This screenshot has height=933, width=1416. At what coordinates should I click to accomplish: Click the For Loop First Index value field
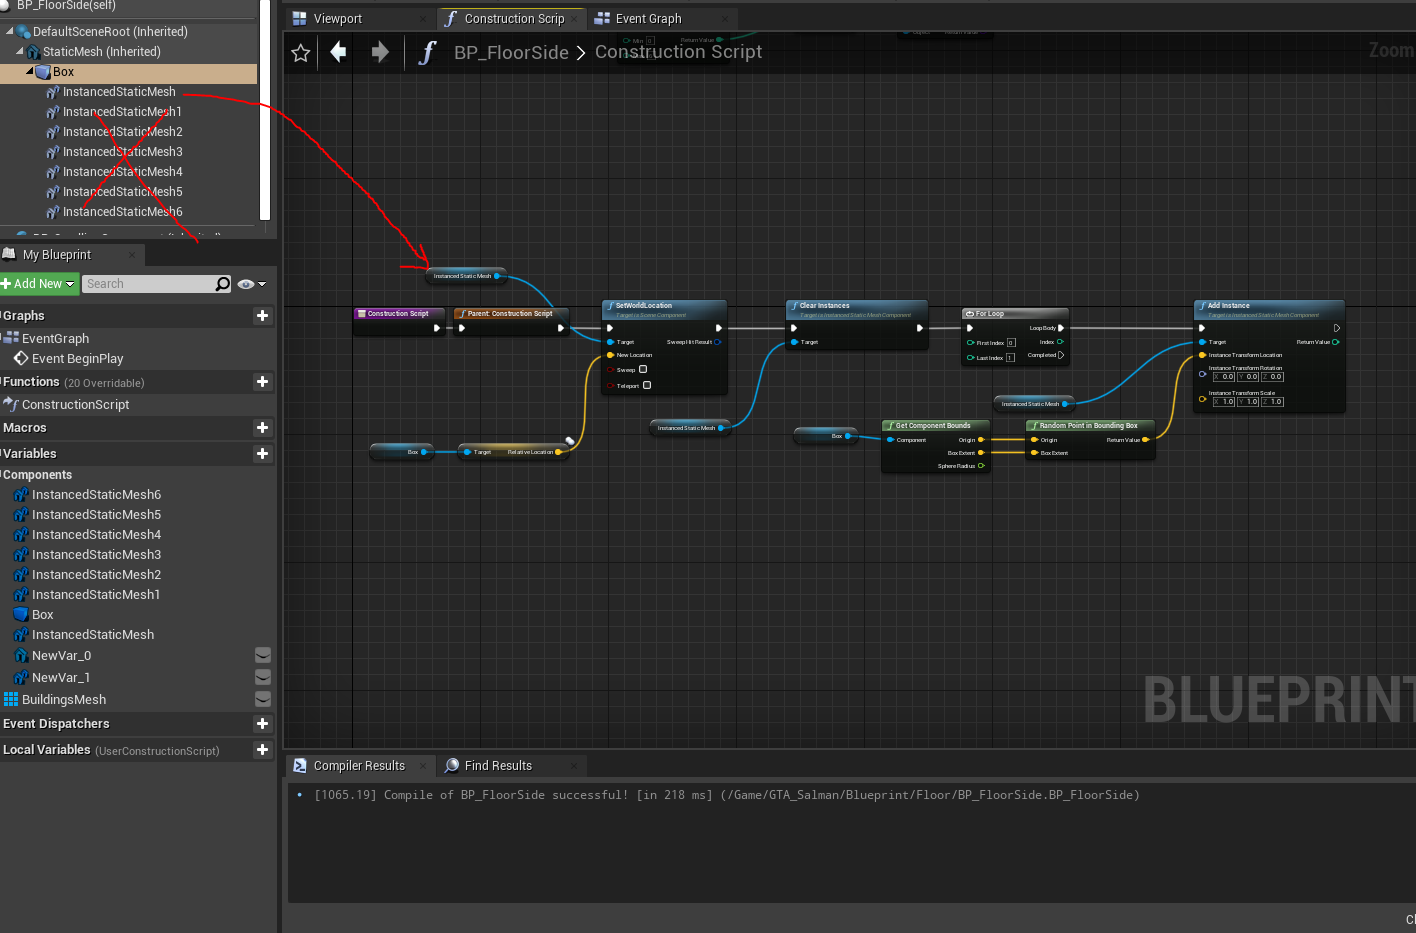(1011, 343)
